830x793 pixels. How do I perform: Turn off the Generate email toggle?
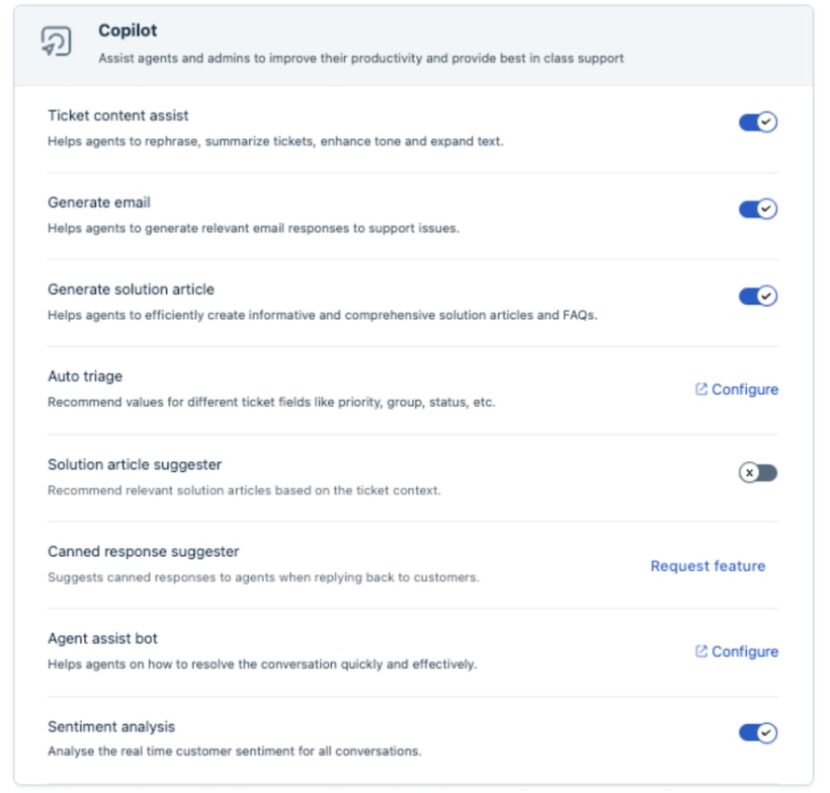pyautogui.click(x=757, y=209)
